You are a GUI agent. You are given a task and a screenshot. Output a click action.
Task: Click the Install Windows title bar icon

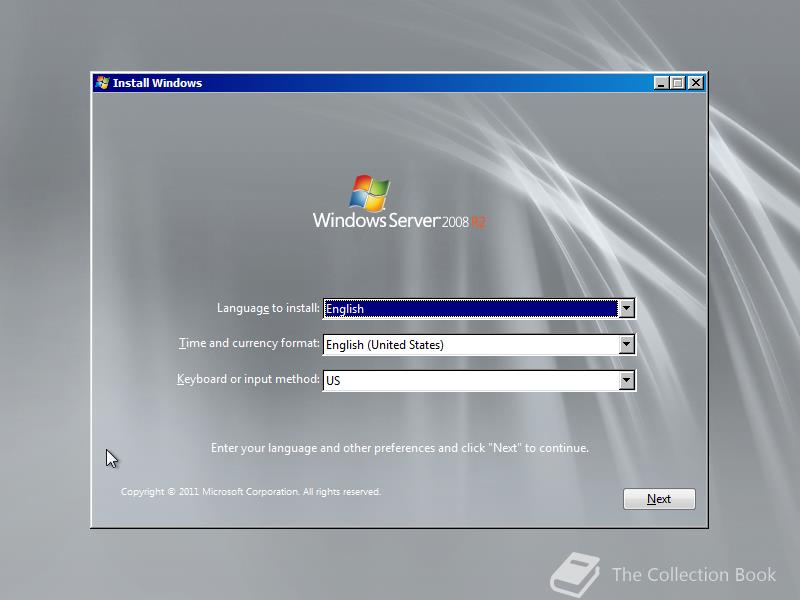(x=103, y=83)
